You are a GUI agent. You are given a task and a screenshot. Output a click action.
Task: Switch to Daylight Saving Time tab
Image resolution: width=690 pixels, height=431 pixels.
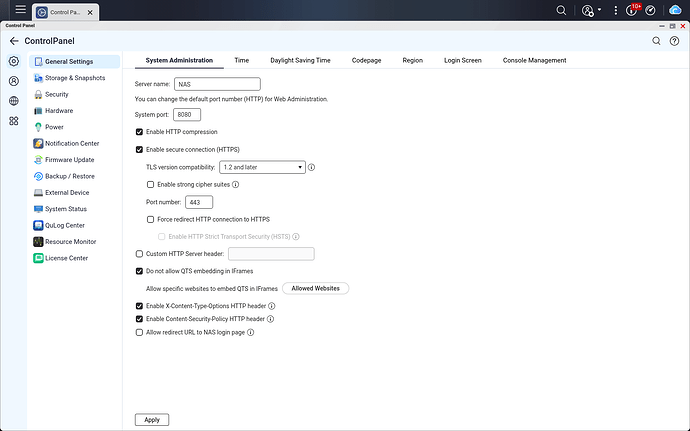click(300, 60)
